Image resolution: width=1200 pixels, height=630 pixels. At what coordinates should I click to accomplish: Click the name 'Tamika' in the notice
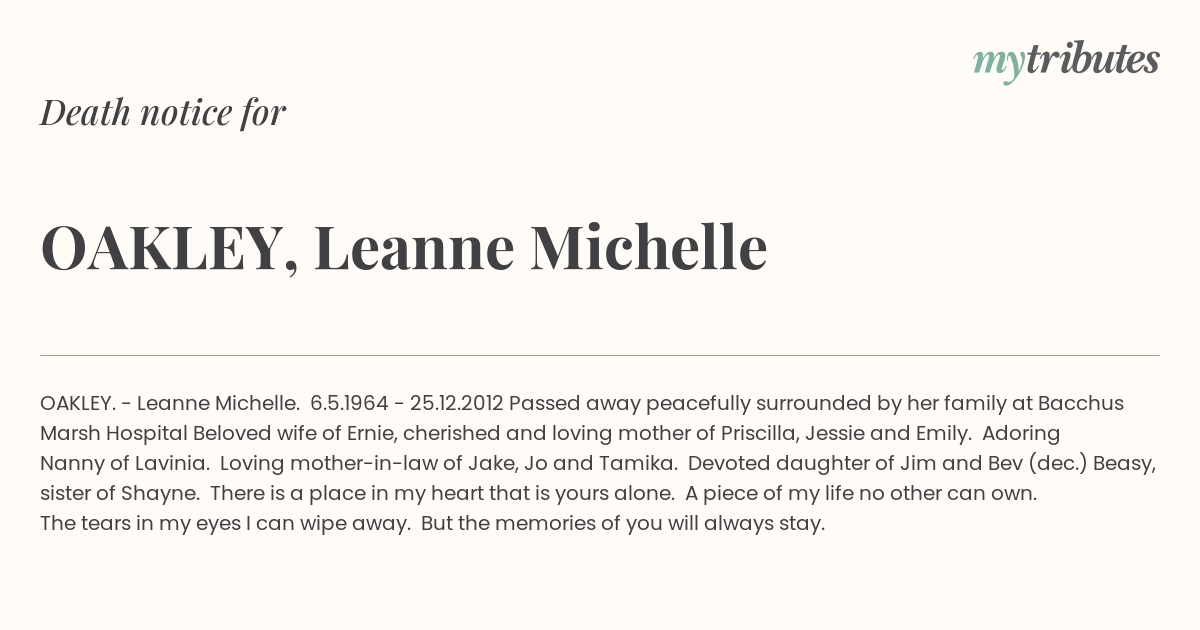(x=640, y=464)
